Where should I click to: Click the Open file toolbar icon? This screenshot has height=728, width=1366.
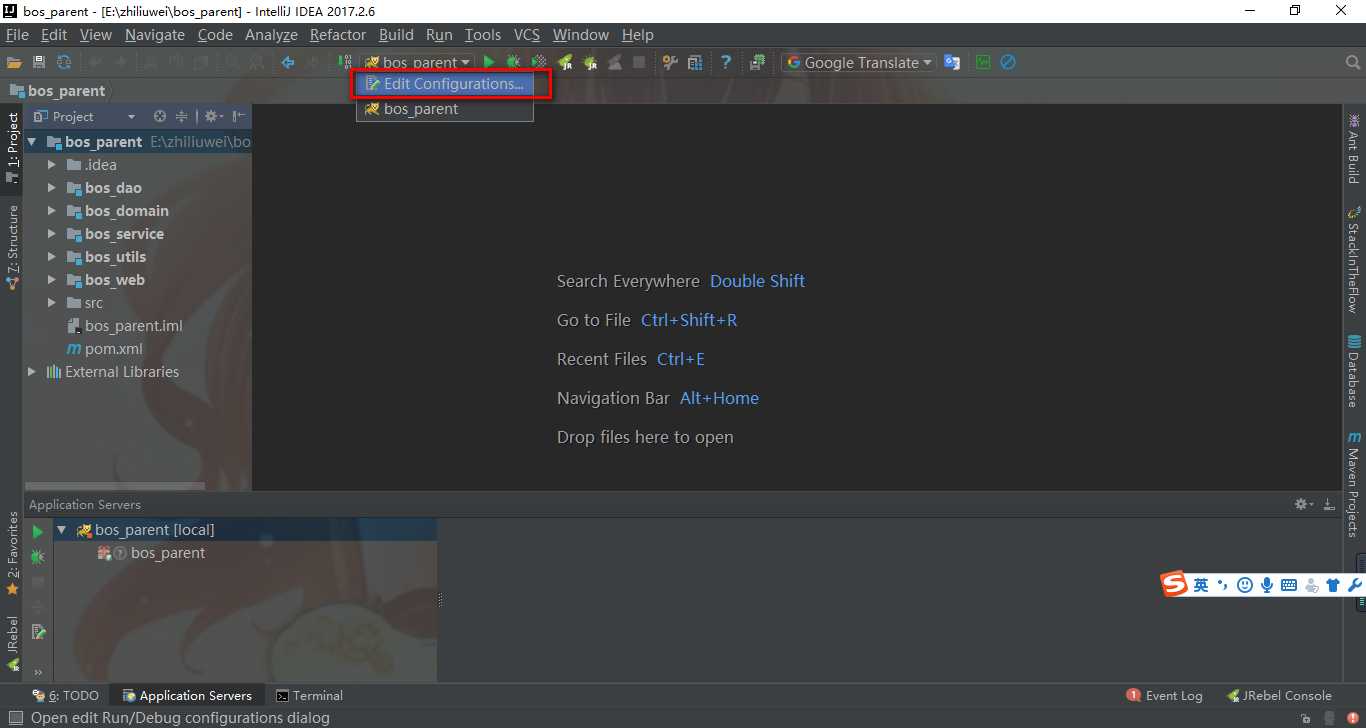(x=14, y=62)
